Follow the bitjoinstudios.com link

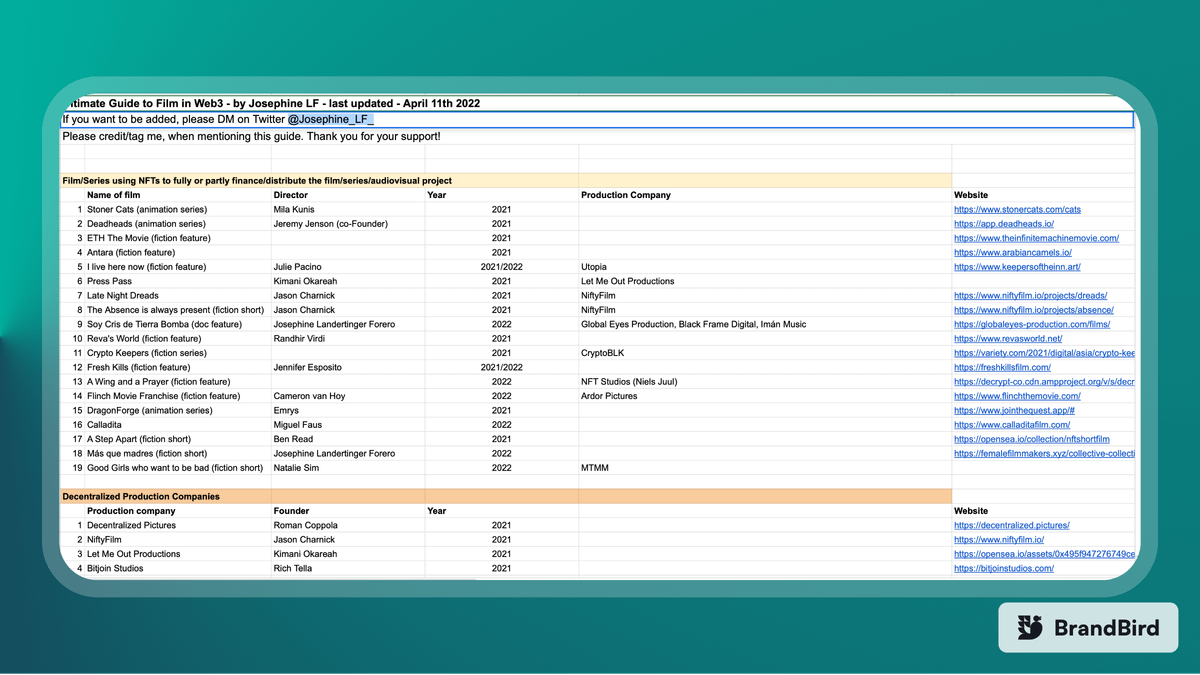(x=1004, y=569)
